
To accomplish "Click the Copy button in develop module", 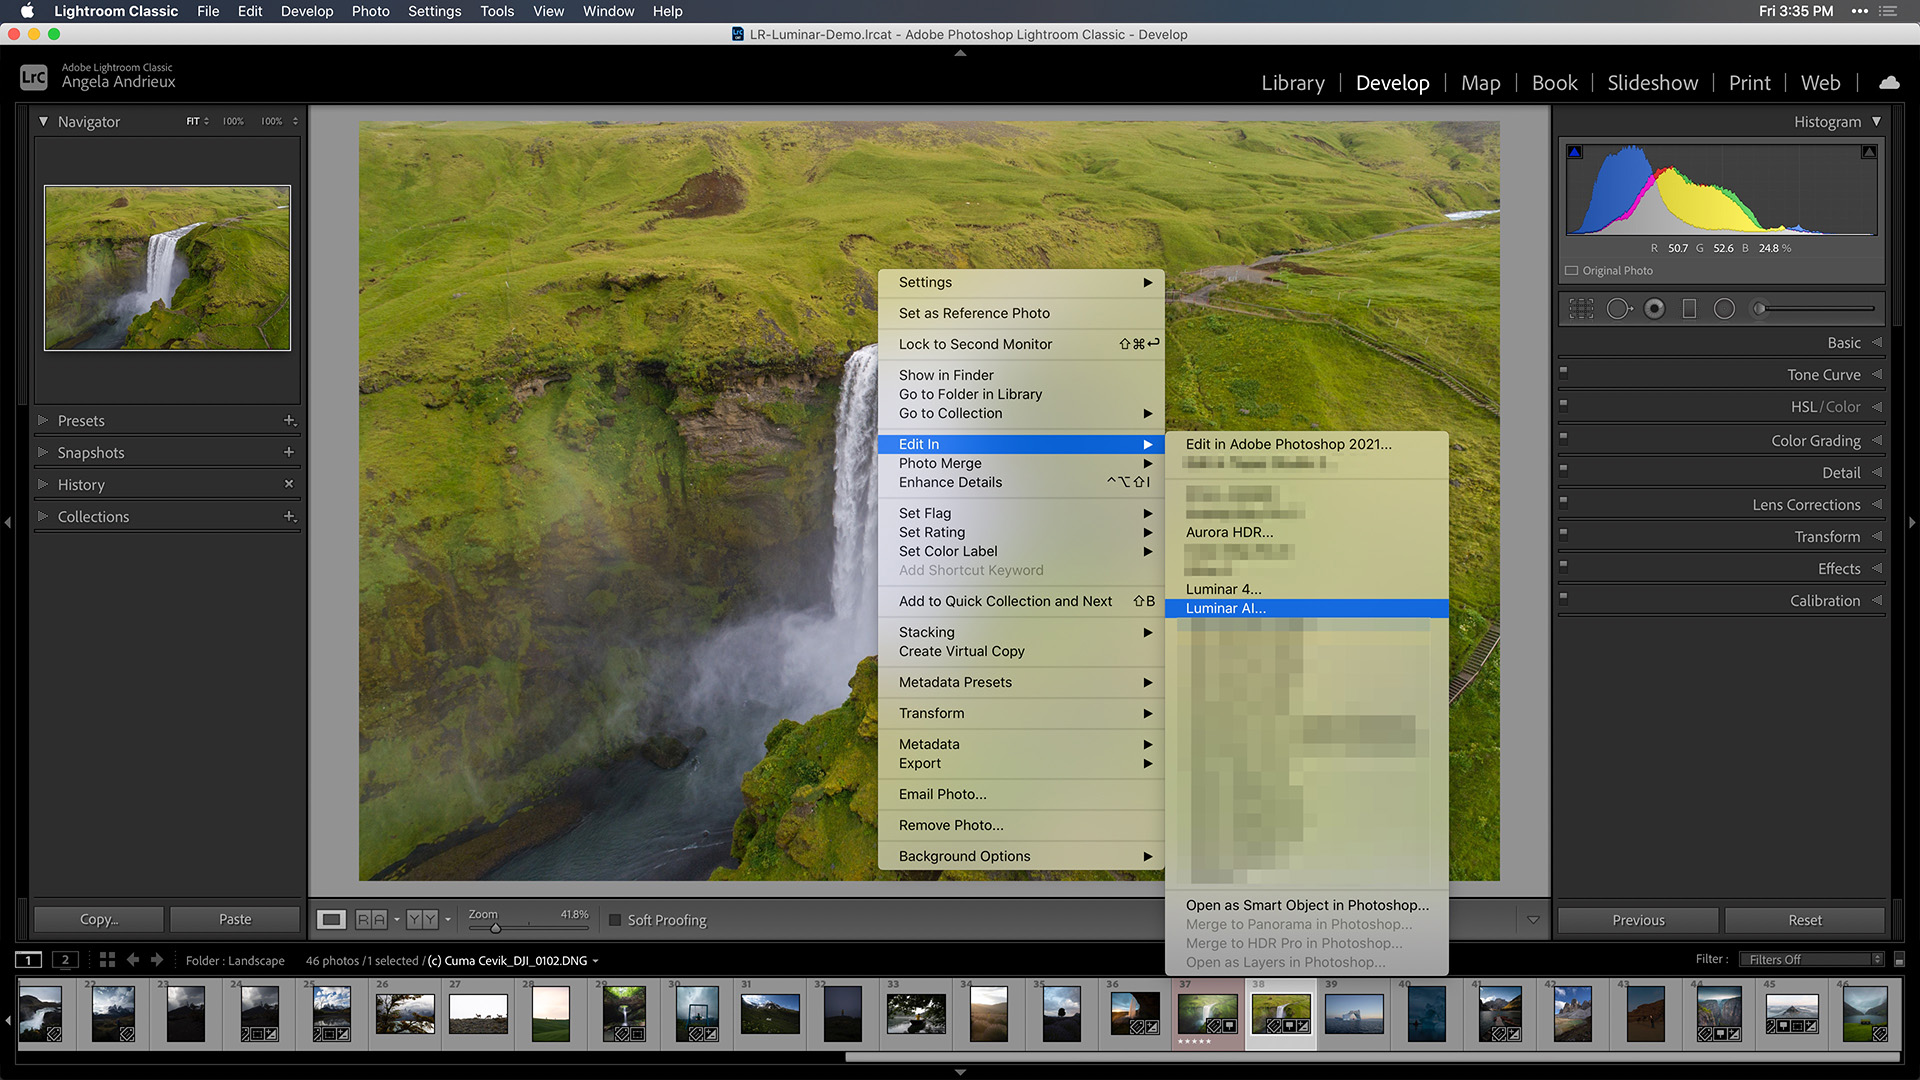I will coord(99,919).
